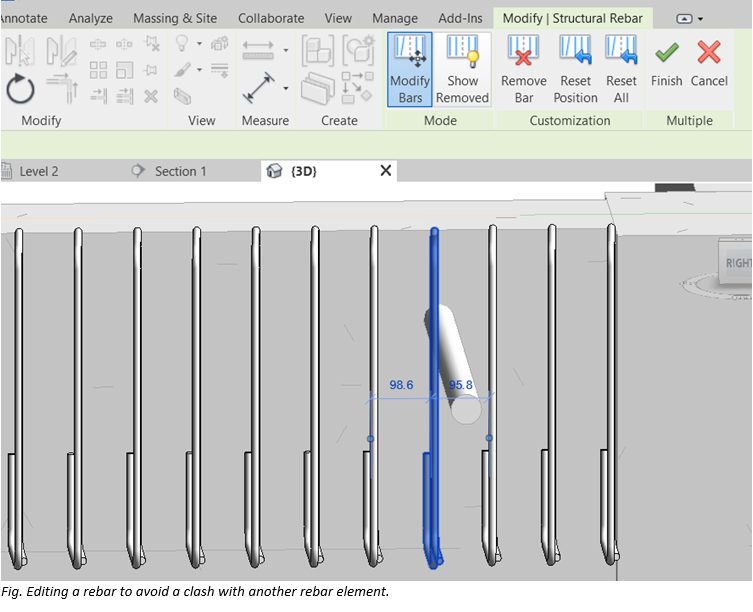Click the Linework tool icon
The width and height of the screenshot is (753, 612).
pos(219,70)
